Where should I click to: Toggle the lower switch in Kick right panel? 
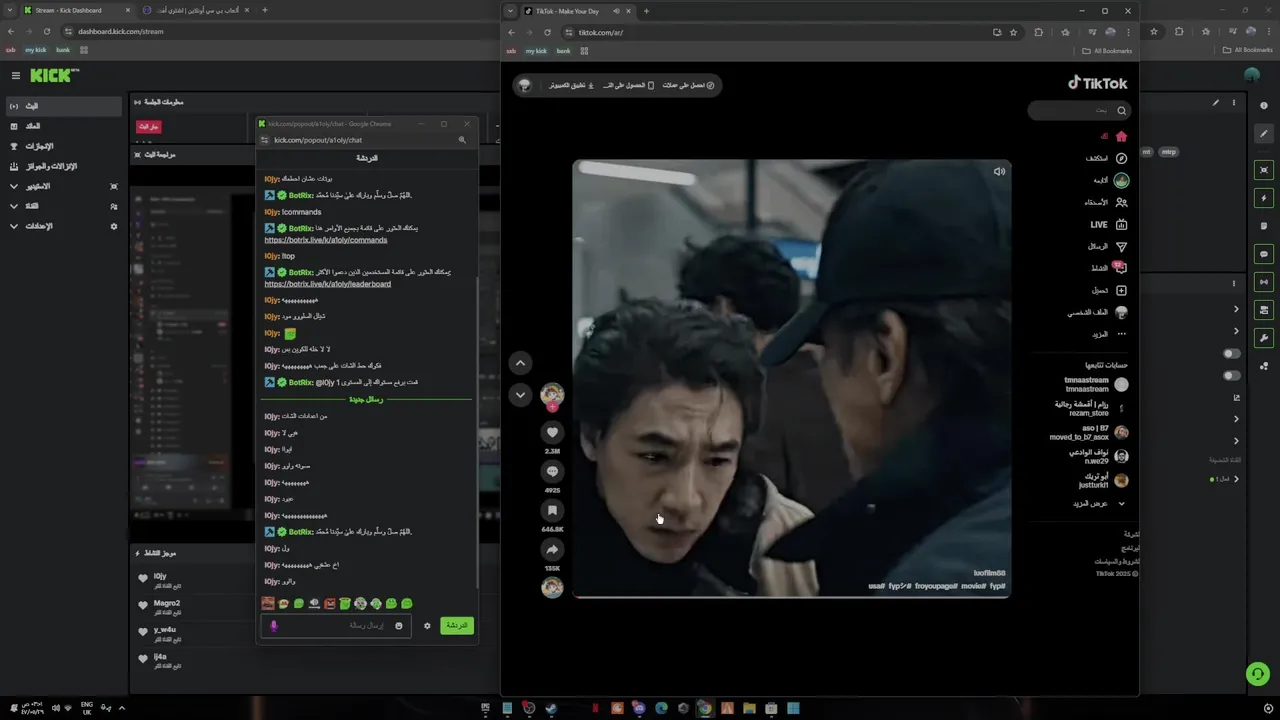point(1231,376)
